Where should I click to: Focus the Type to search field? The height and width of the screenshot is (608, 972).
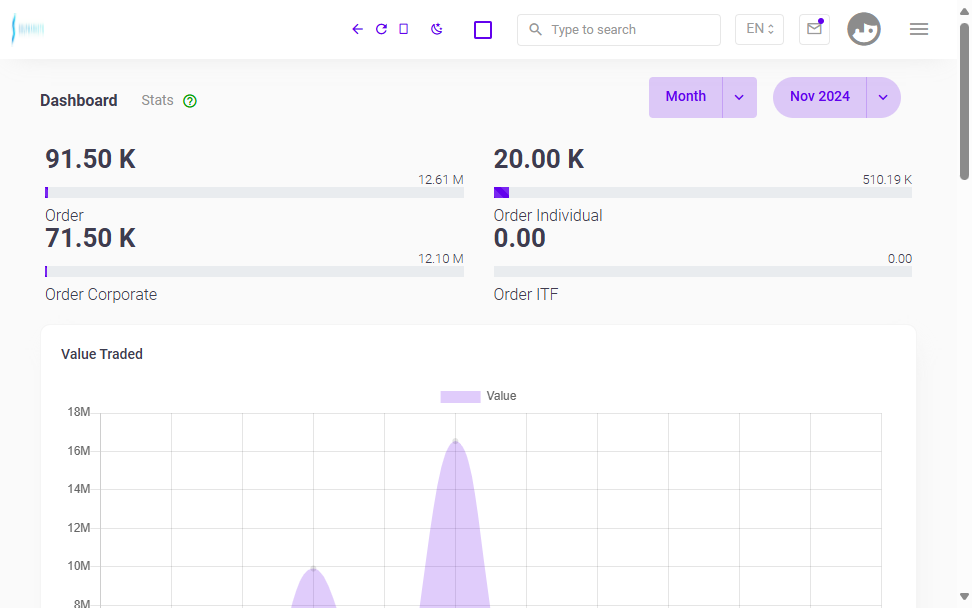tap(619, 30)
